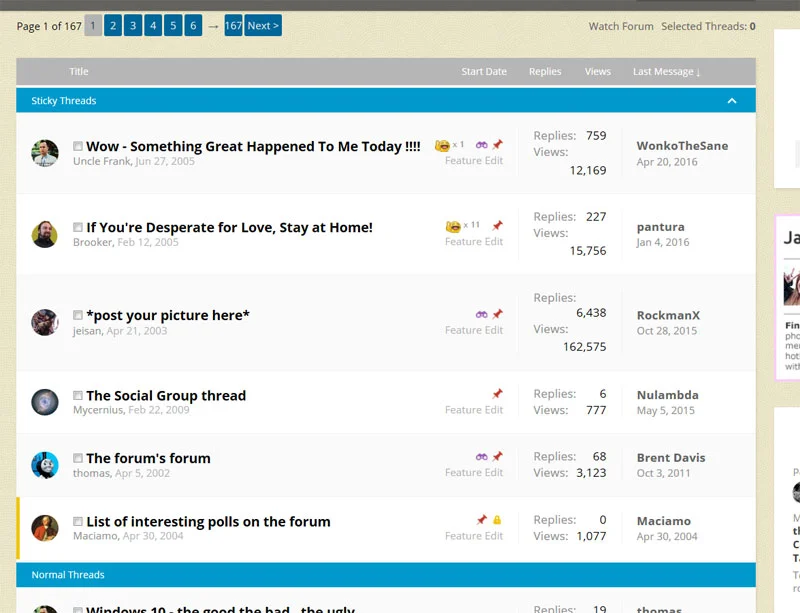Go to page 3

point(133,26)
